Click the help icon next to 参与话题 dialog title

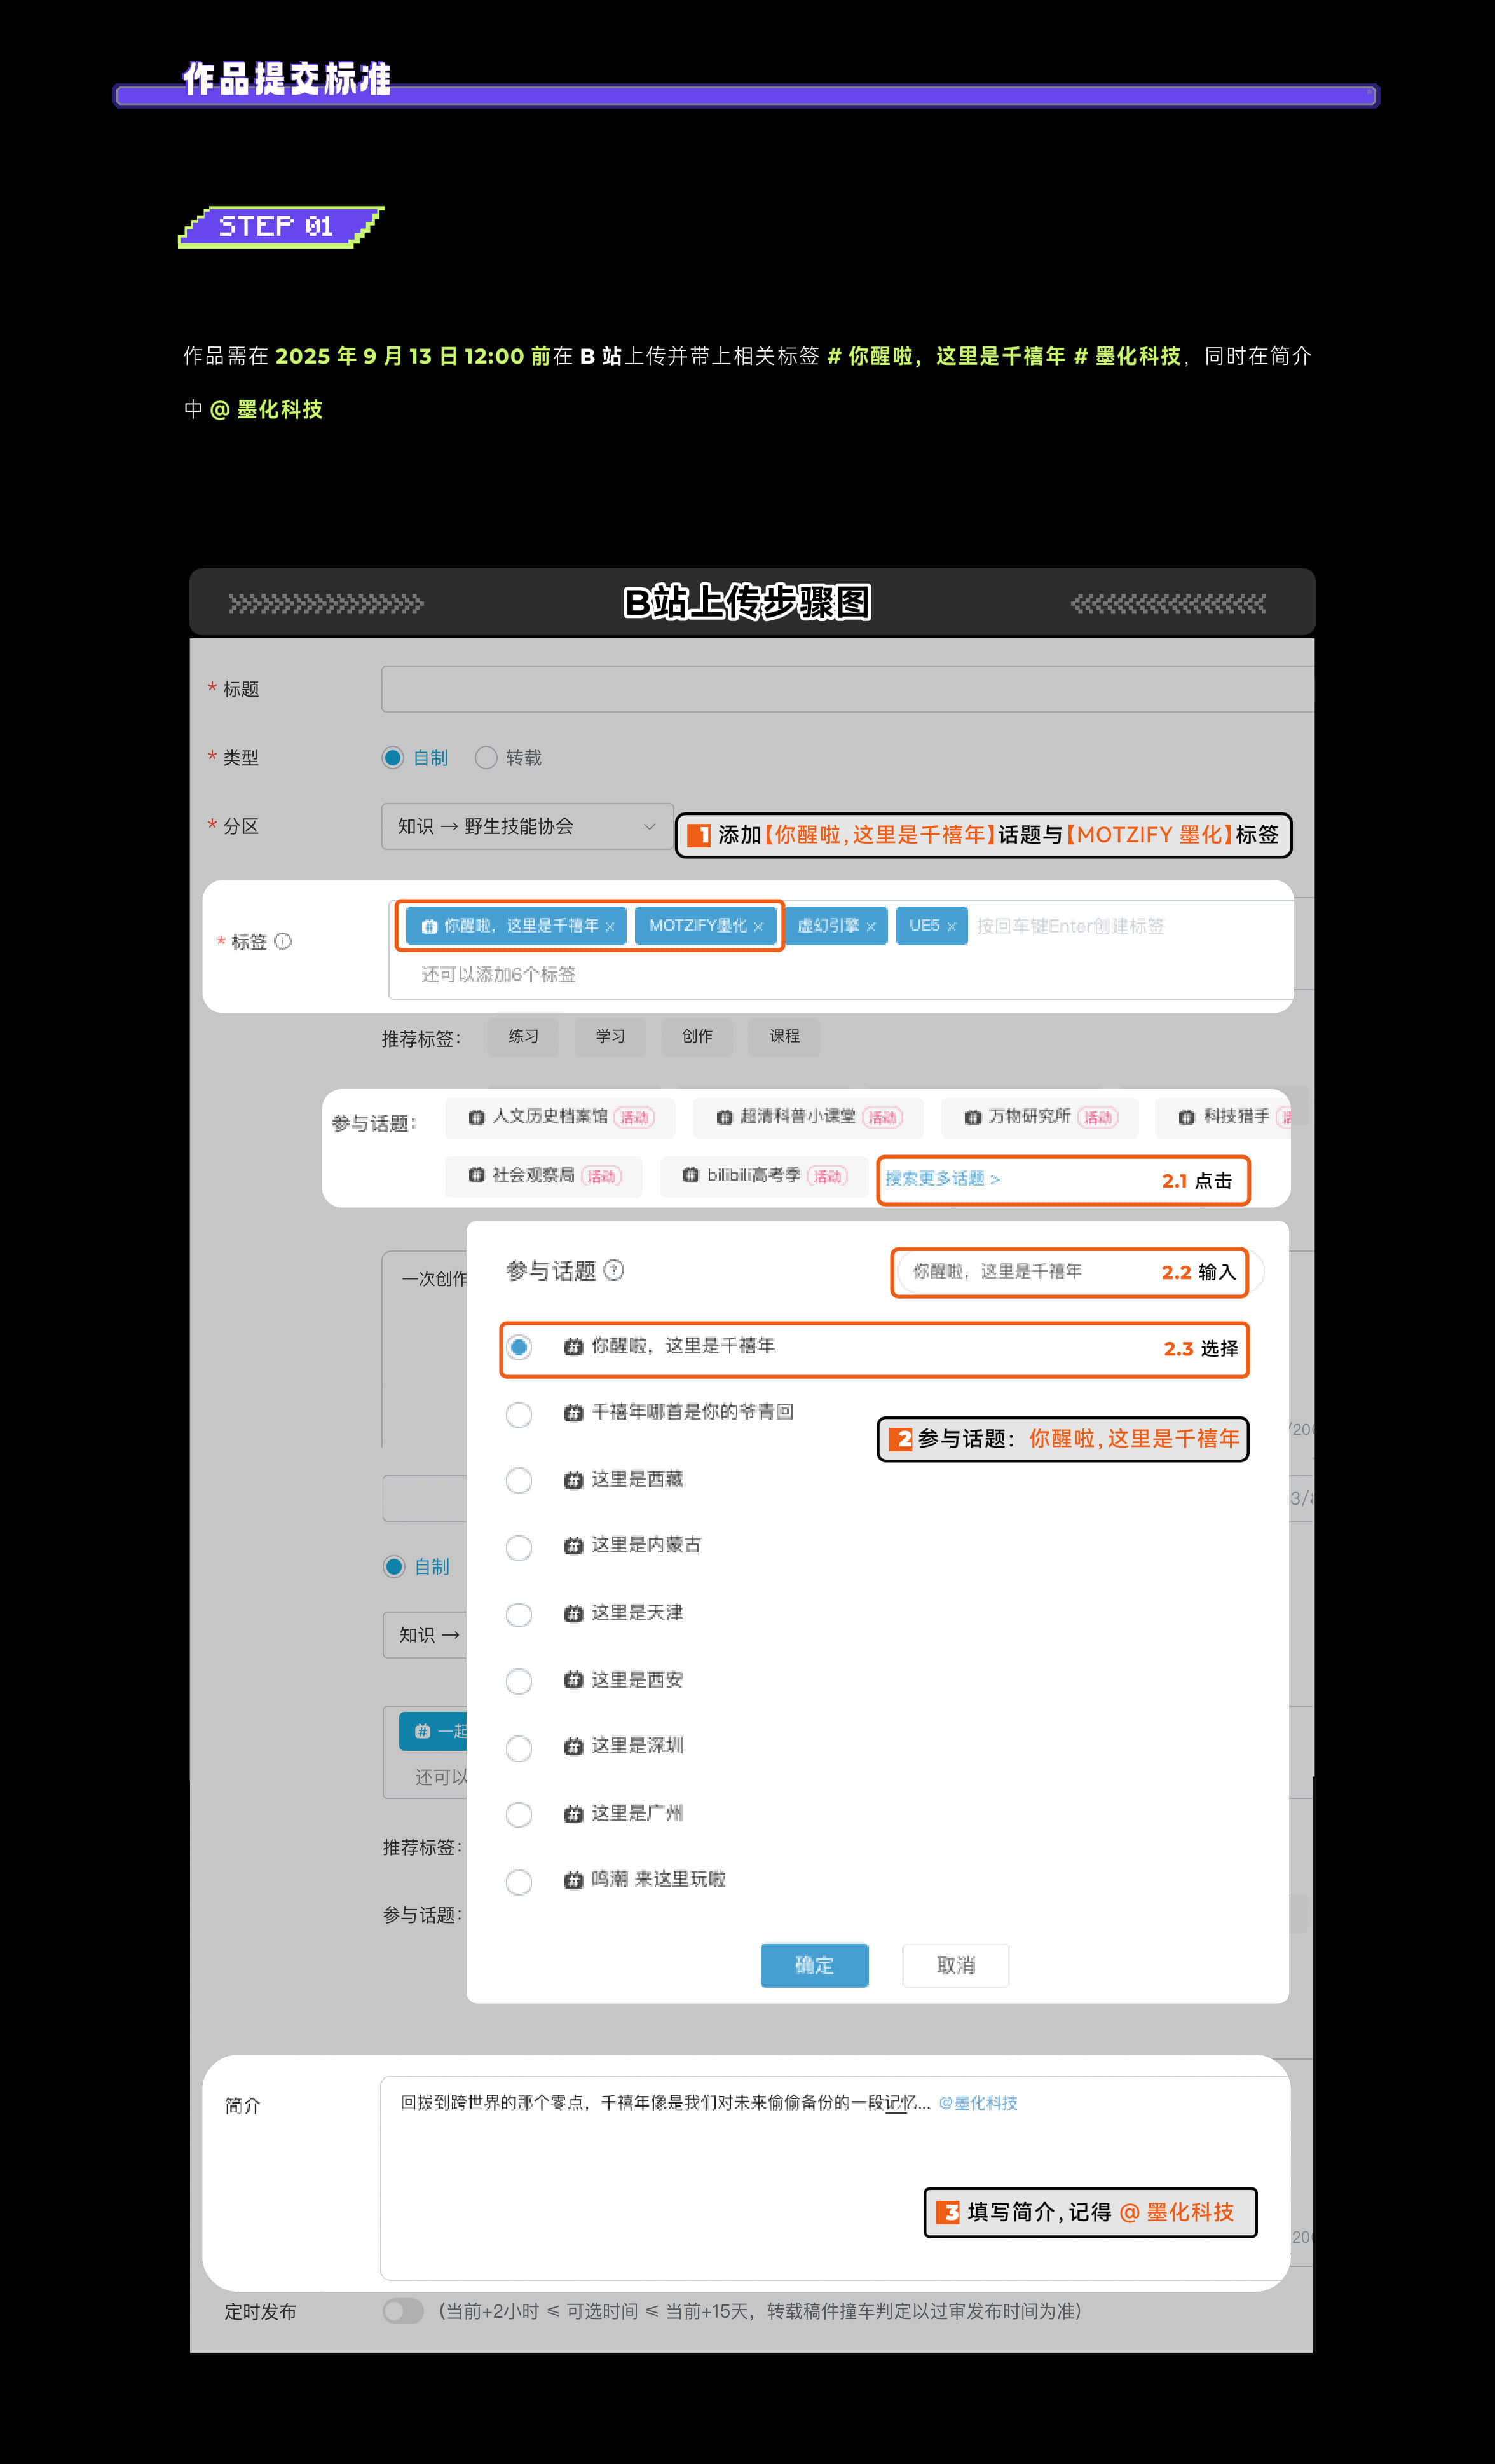(615, 1270)
